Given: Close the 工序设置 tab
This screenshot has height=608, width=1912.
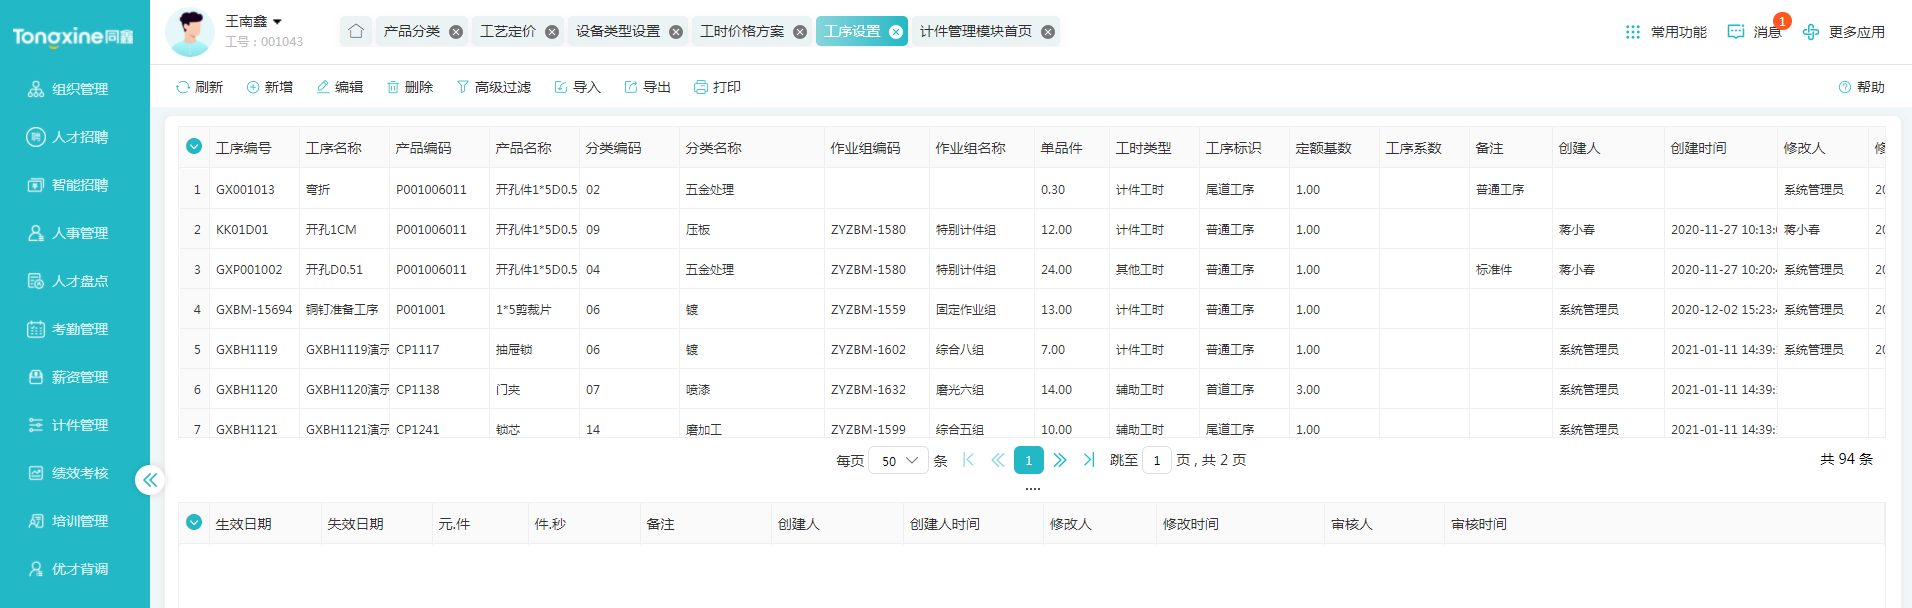Looking at the screenshot, I should coord(896,32).
